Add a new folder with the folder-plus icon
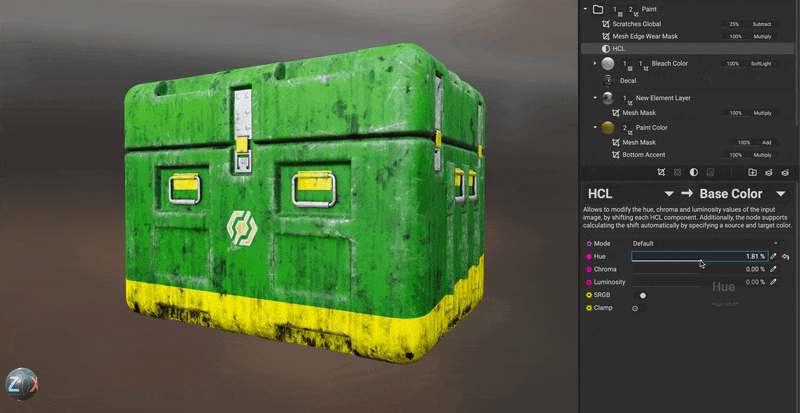Viewport: 800px width, 413px height. pyautogui.click(x=753, y=173)
